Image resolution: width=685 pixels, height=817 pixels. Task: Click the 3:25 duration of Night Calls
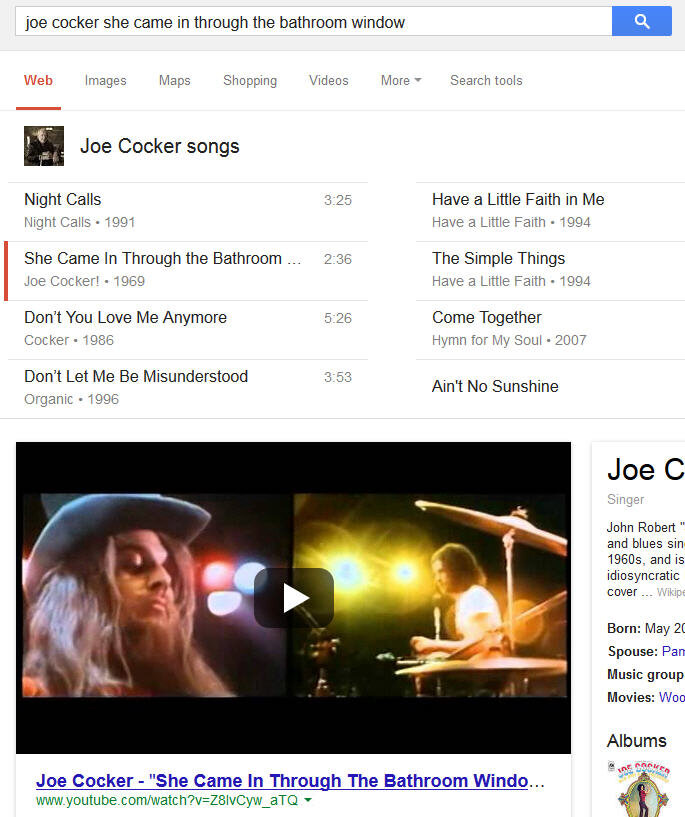(338, 200)
